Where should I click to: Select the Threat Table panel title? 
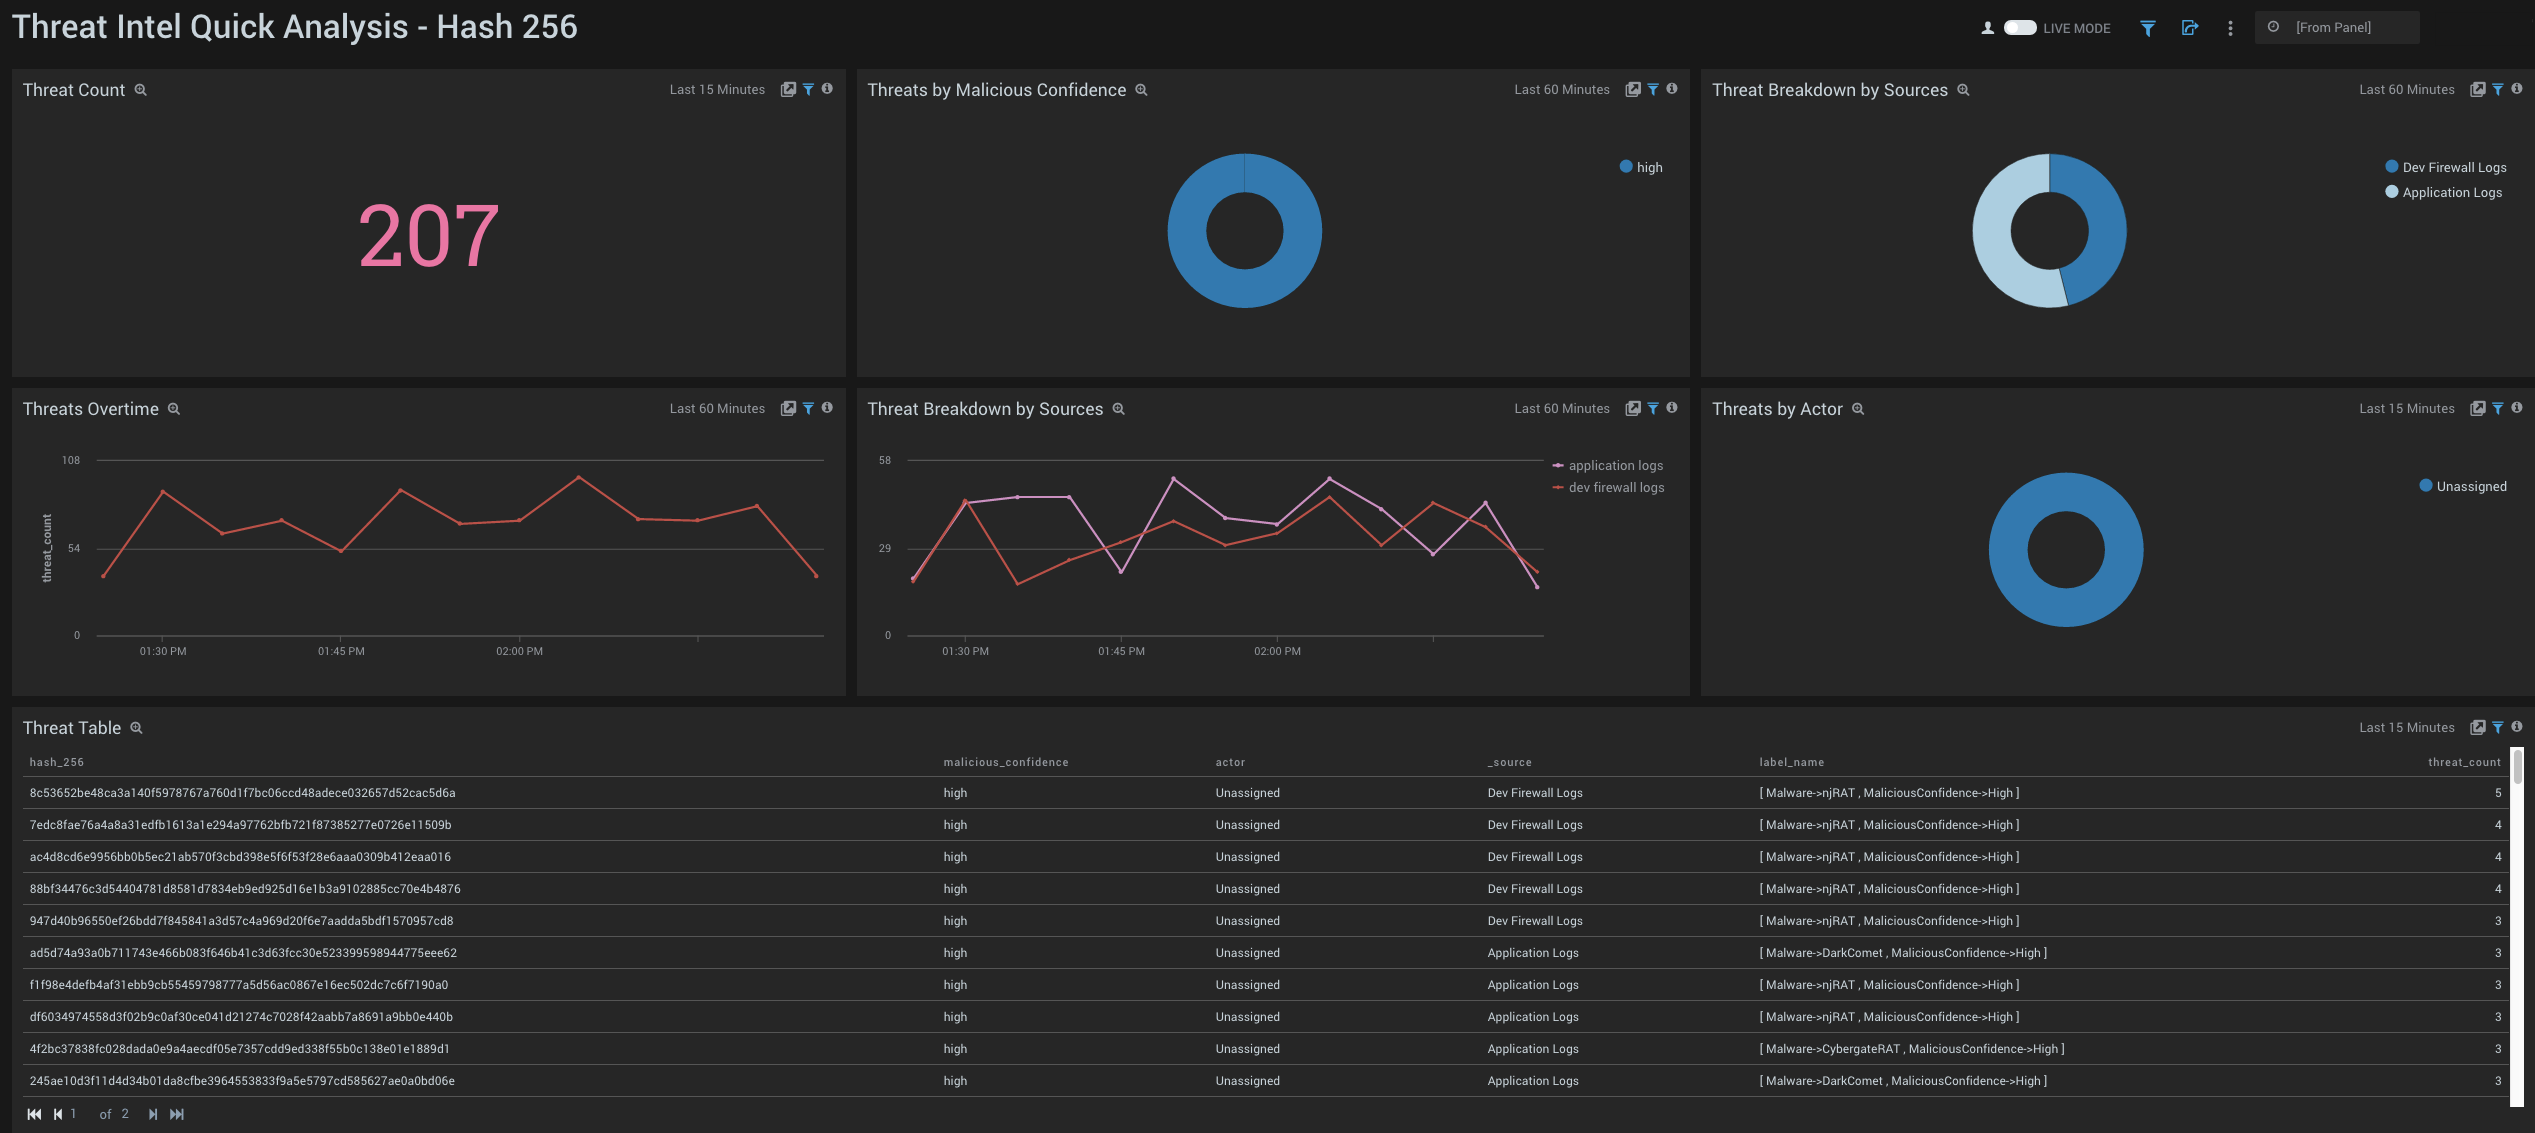coord(71,727)
